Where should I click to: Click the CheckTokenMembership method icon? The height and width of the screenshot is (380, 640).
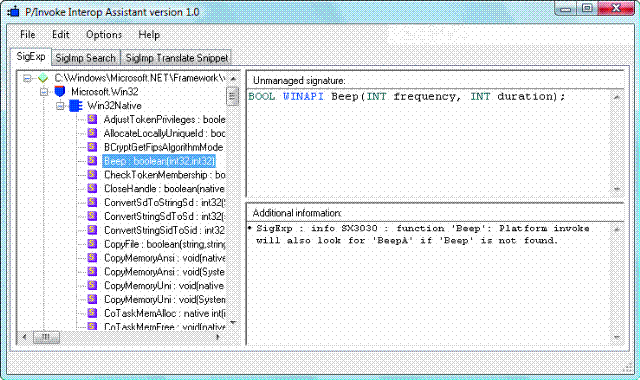click(92, 175)
